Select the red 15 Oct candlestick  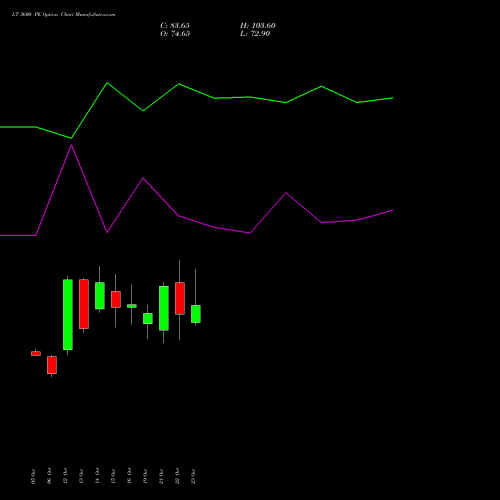[116, 299]
